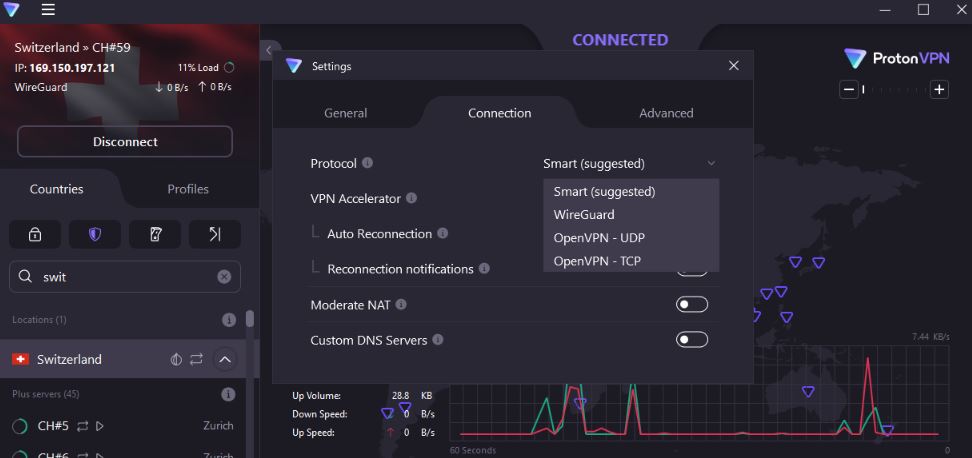Click the load circle next to CH#5
972x458 pixels.
[x=20, y=426]
